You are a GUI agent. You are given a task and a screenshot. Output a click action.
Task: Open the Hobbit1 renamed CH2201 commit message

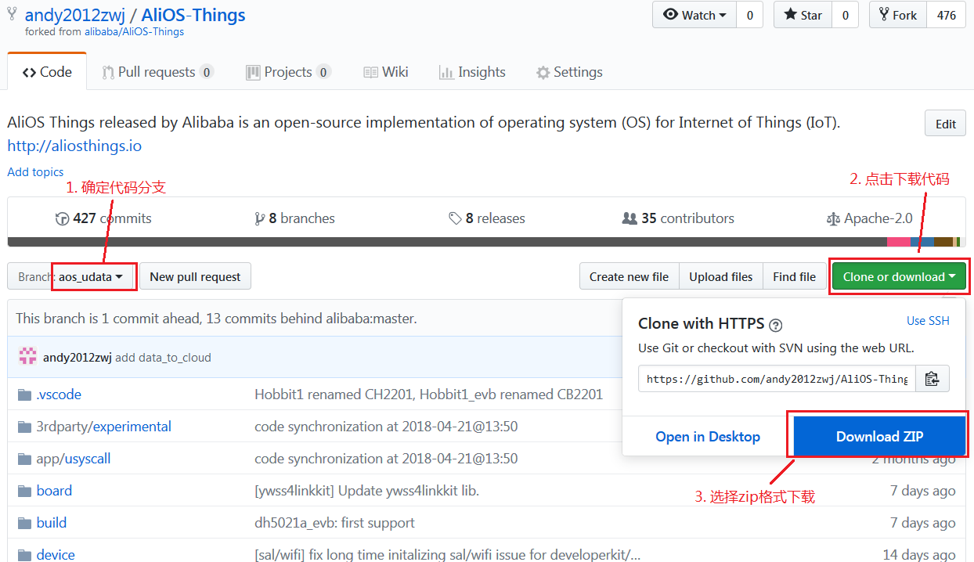point(429,394)
